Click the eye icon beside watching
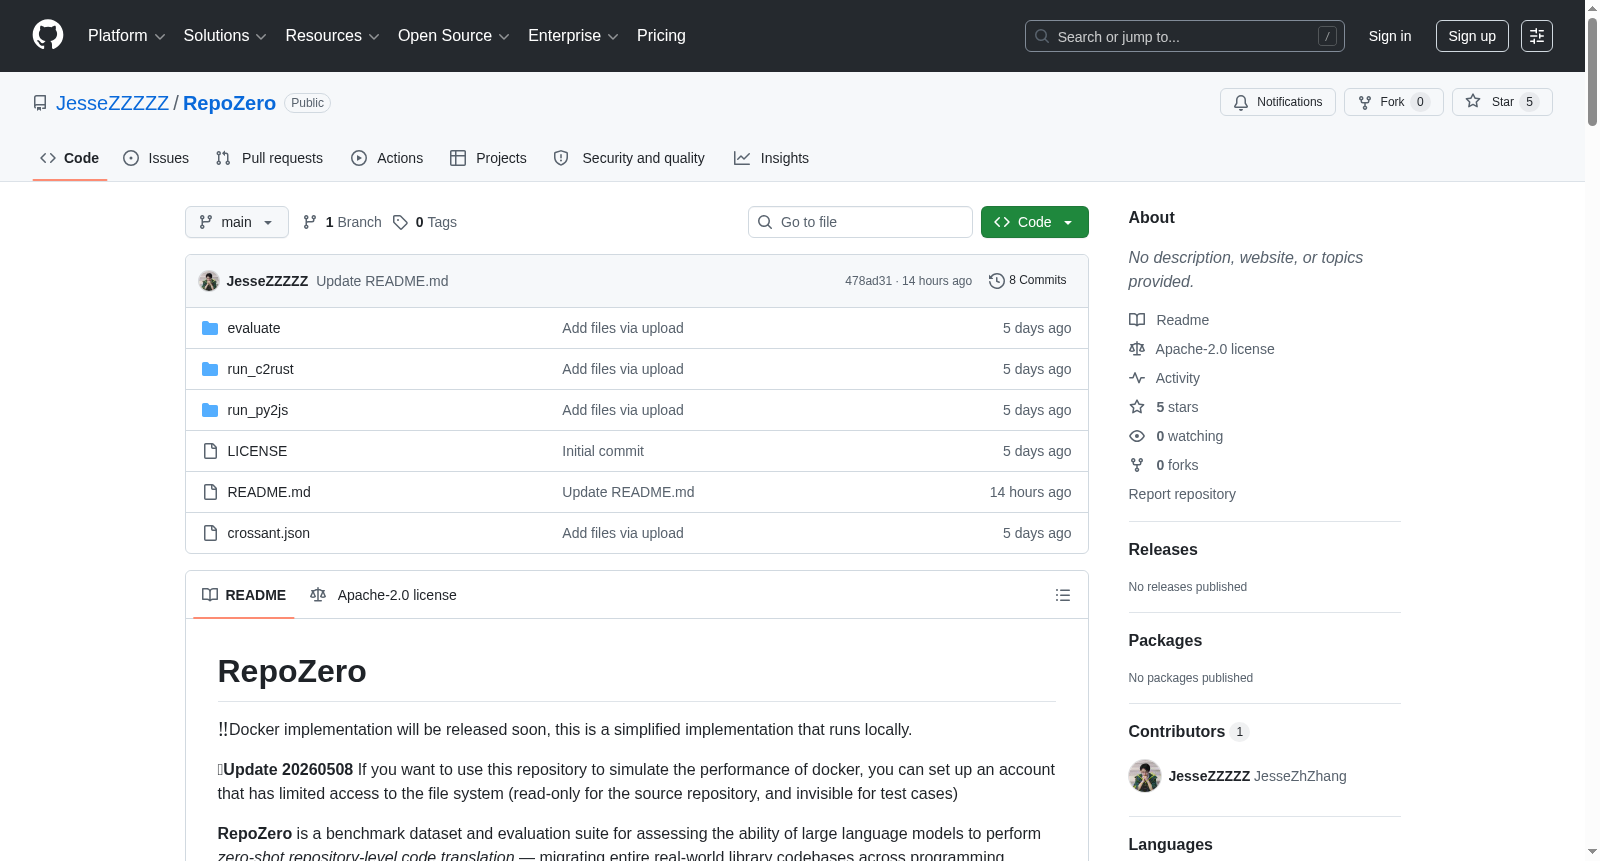This screenshot has width=1600, height=861. click(1137, 436)
